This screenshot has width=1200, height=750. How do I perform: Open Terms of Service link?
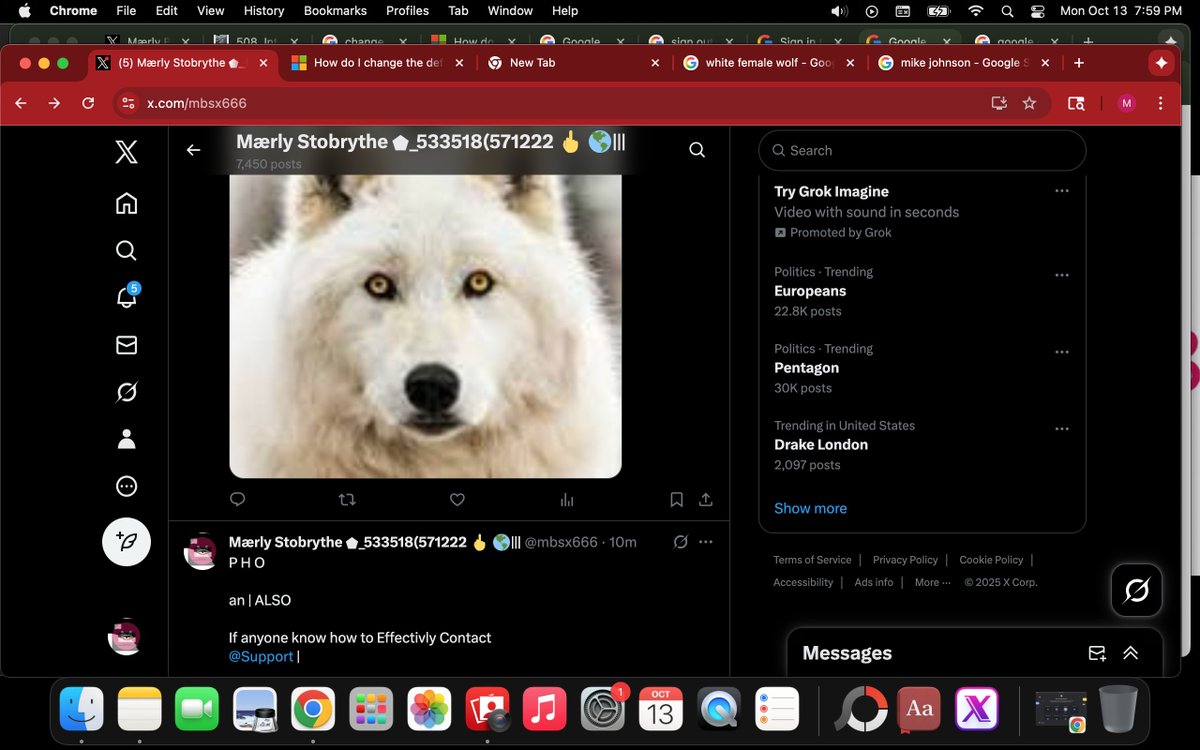coord(812,560)
